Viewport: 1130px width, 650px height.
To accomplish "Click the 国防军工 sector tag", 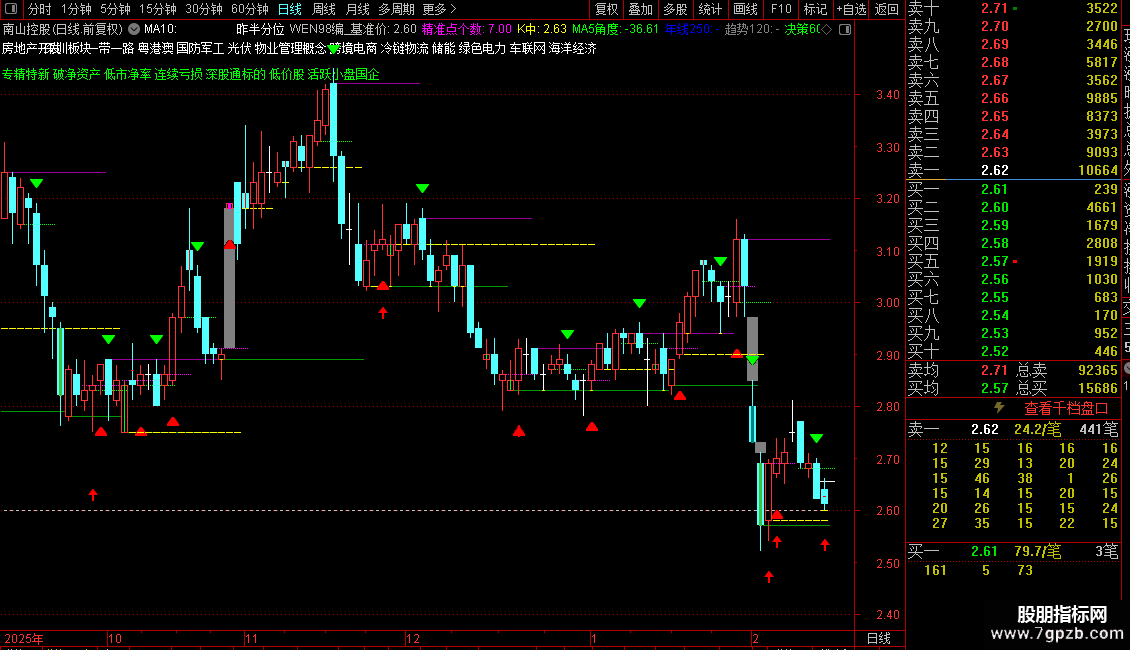I will click(200, 48).
